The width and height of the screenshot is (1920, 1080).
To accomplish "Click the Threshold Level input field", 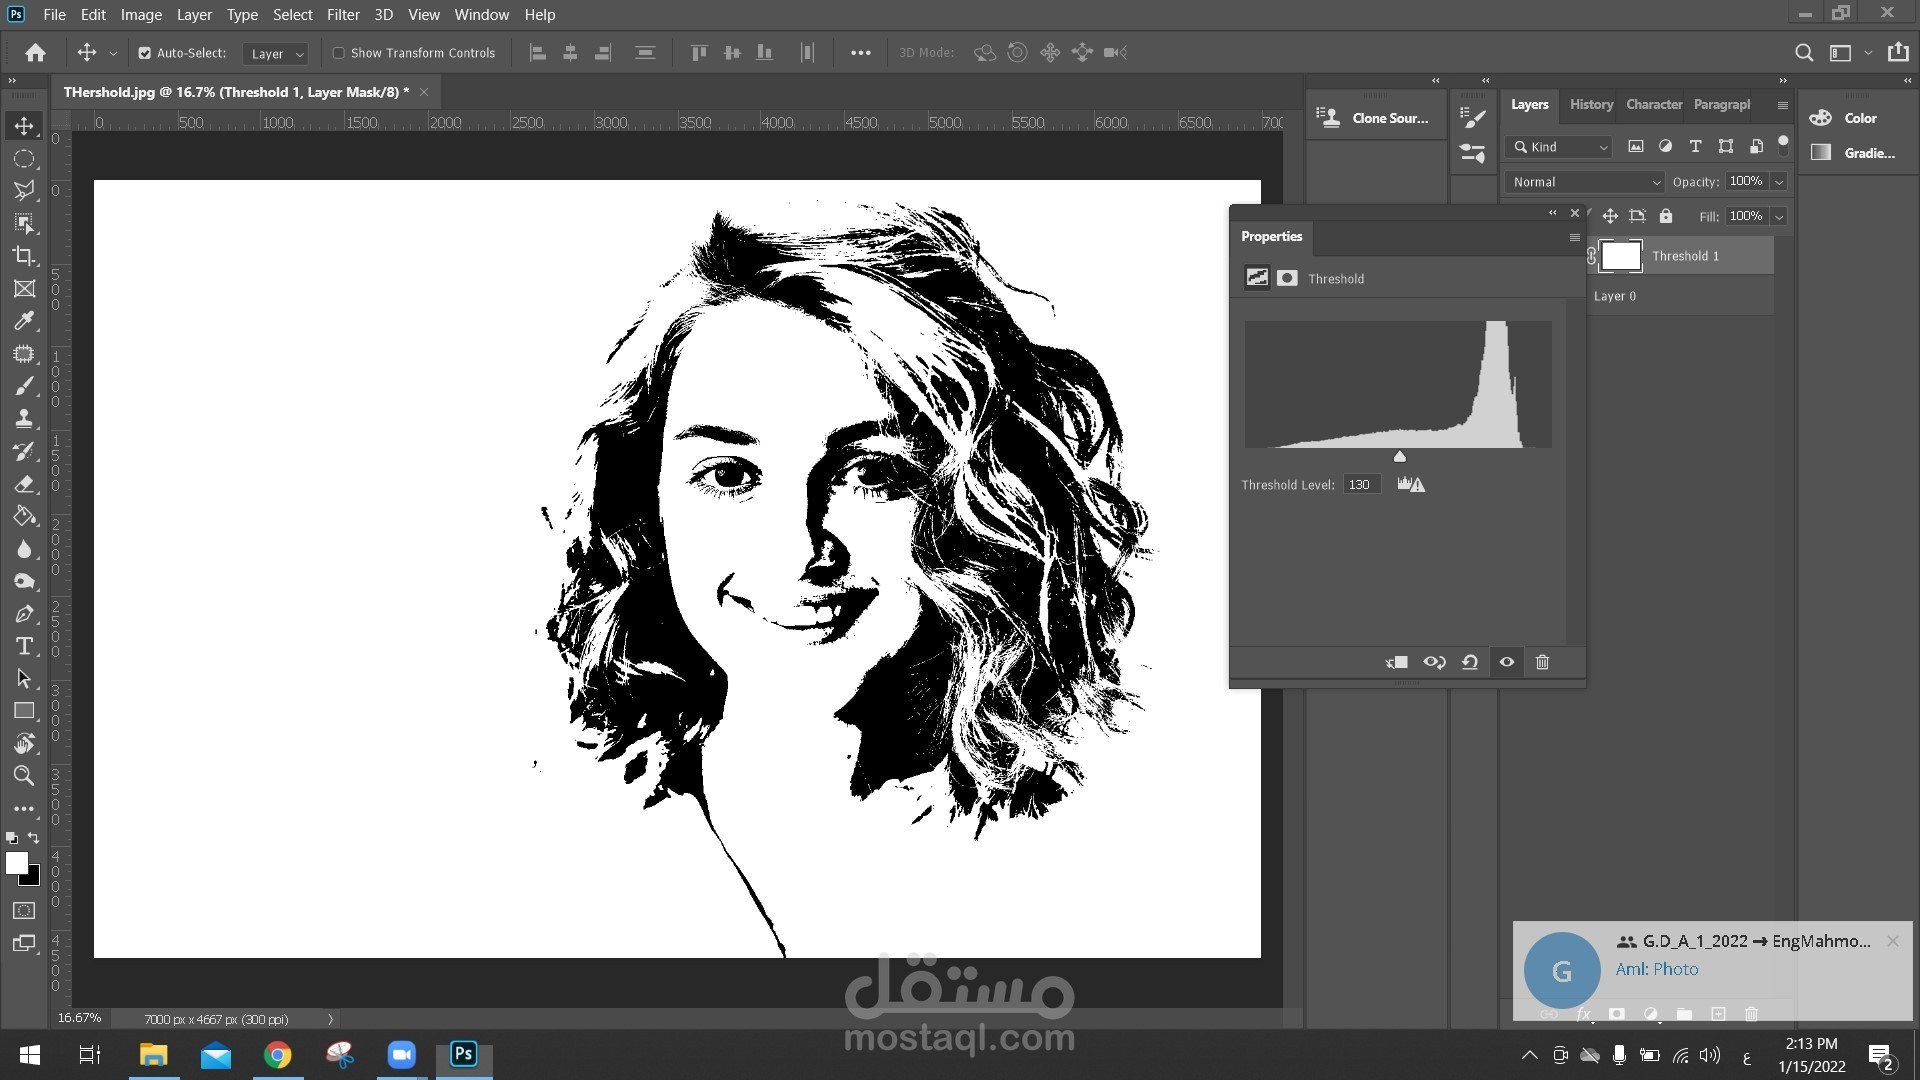I will [x=1361, y=485].
